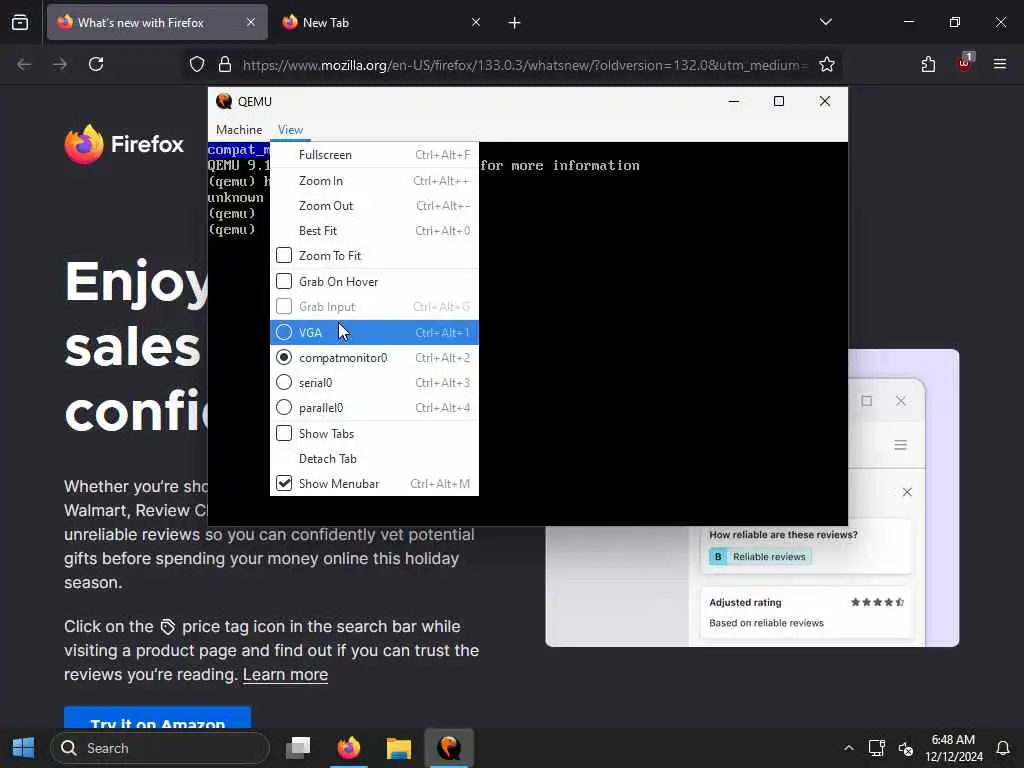Toggle the Grab Input checkbox
The width and height of the screenshot is (1024, 768).
click(x=284, y=306)
